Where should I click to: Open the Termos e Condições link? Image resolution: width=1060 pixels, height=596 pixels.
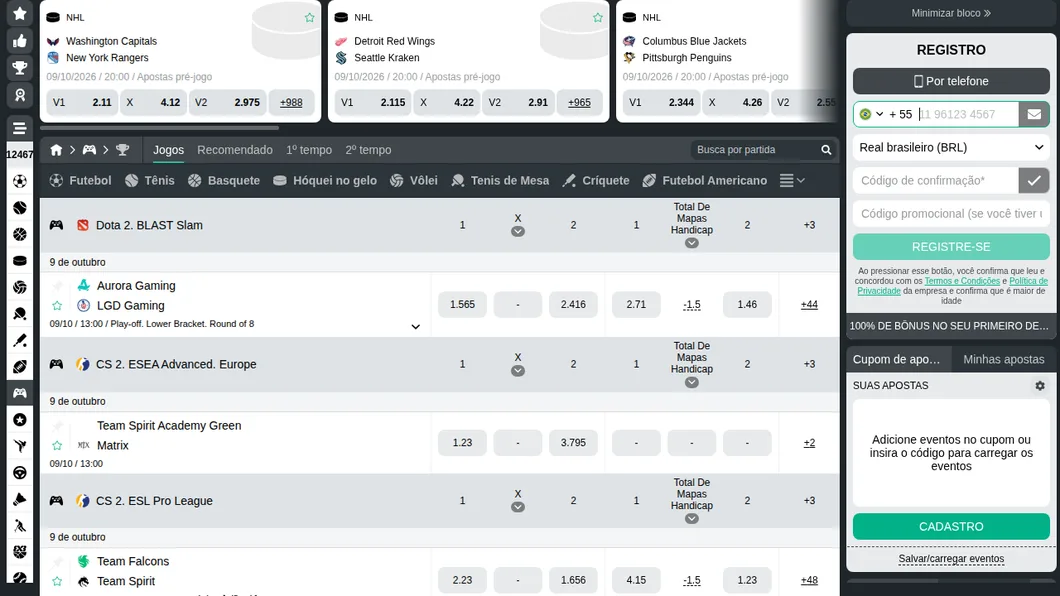962,281
